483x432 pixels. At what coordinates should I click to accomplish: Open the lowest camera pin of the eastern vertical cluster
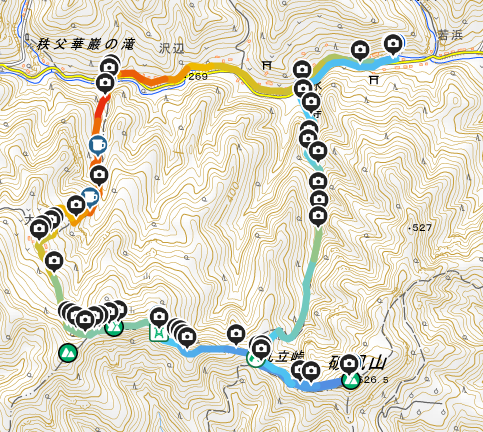318,216
